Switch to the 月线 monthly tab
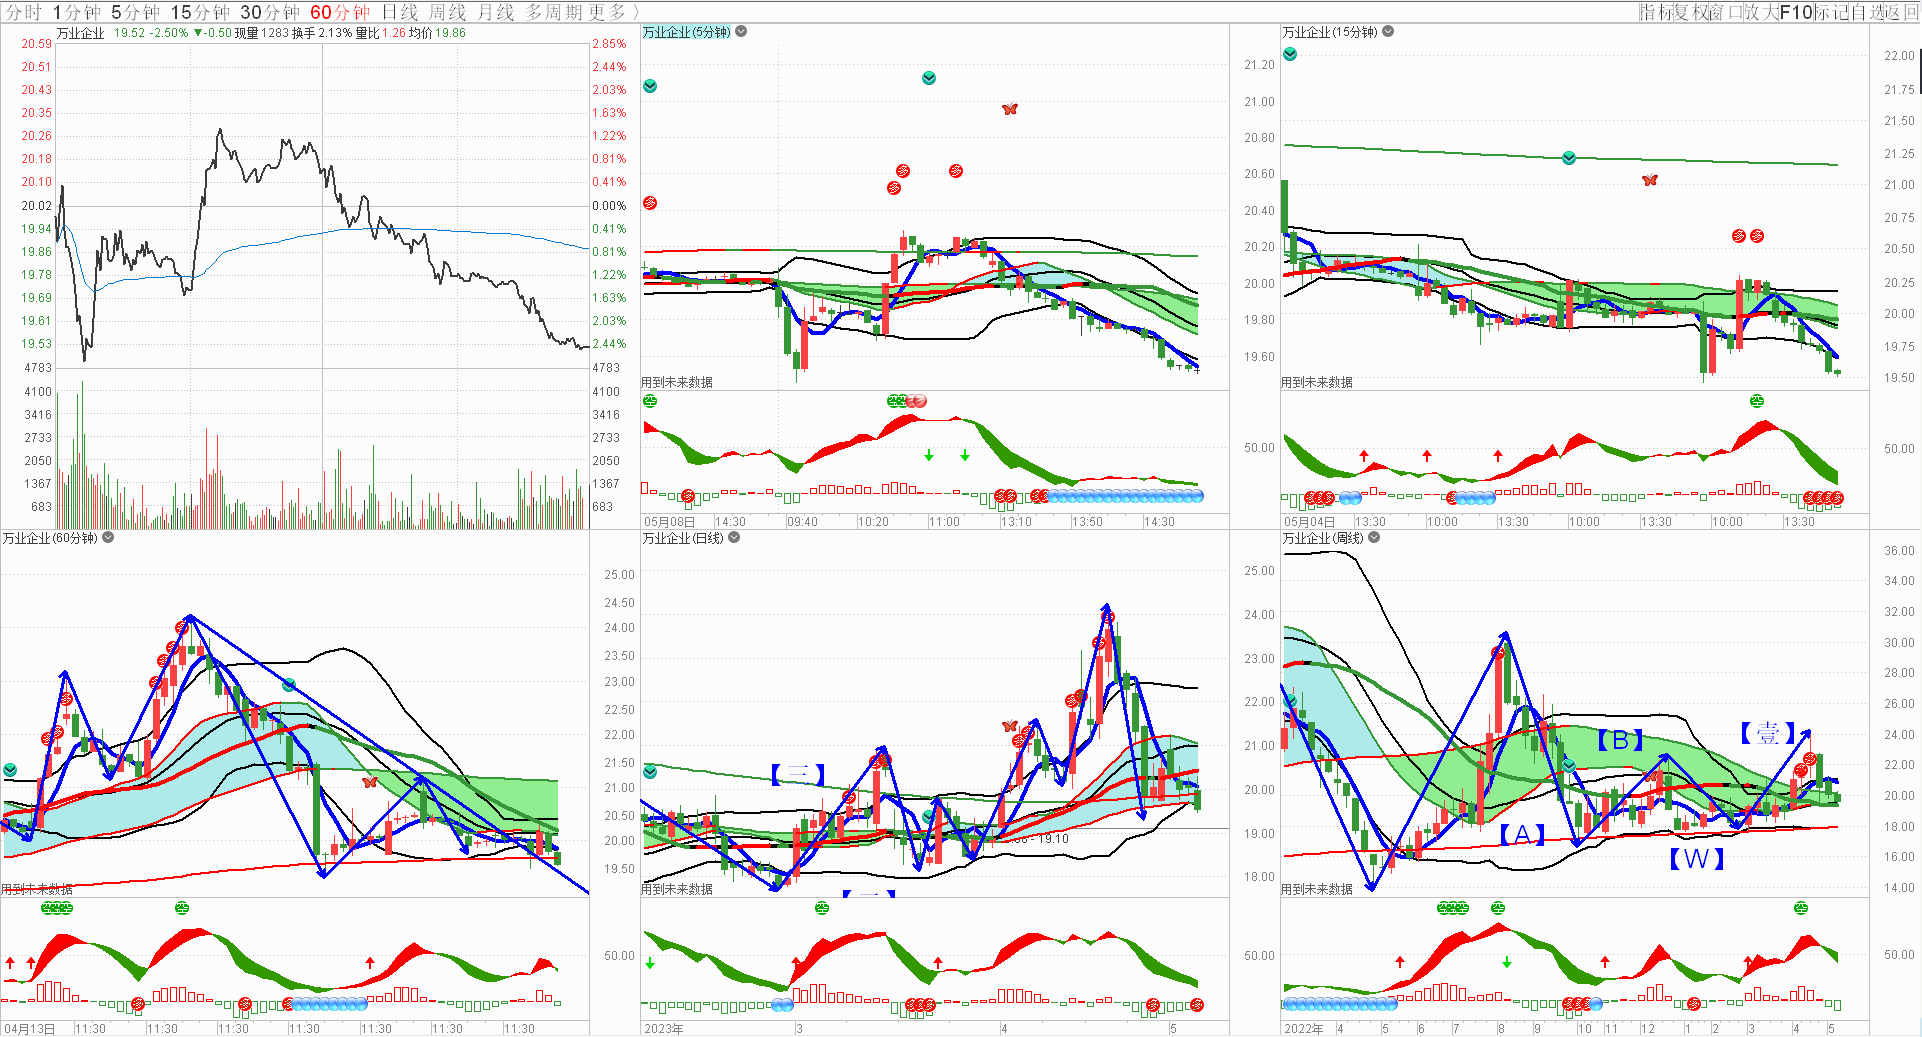 (x=496, y=12)
